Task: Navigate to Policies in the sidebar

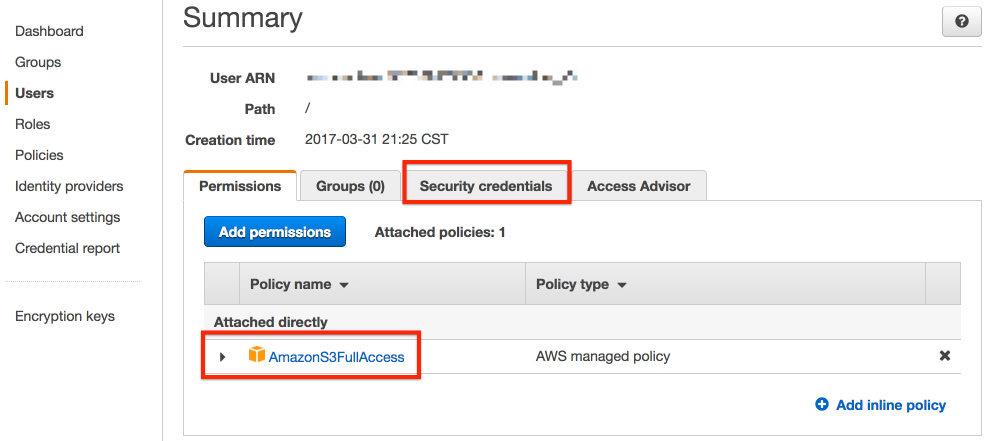Action: (x=39, y=155)
